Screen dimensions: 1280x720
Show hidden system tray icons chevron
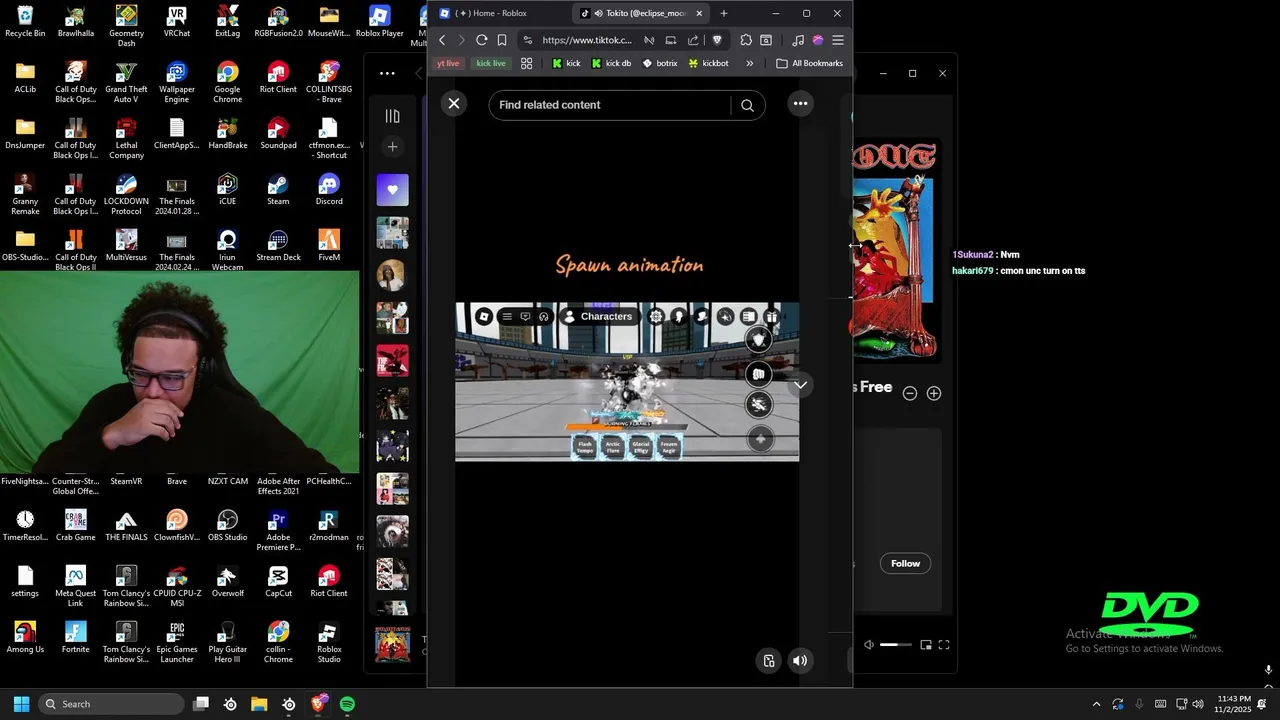pos(1096,704)
